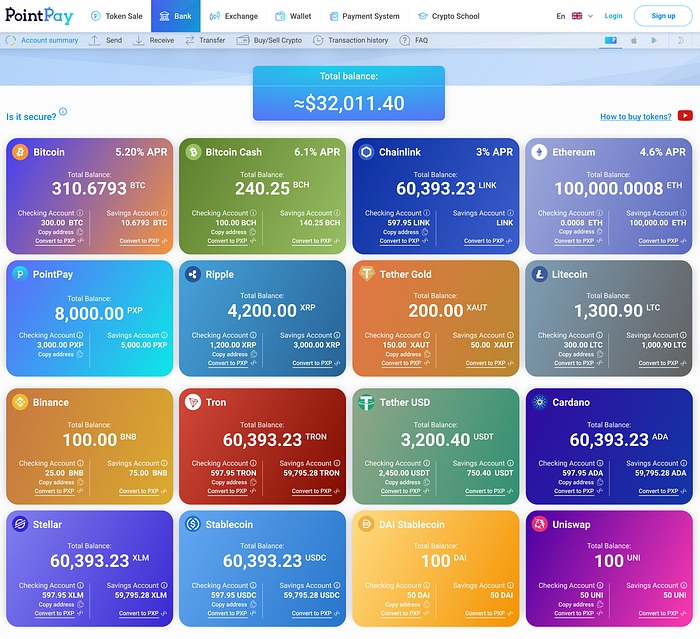The height and width of the screenshot is (639, 700).
Task: Open the FAQ tab
Action: [x=414, y=40]
